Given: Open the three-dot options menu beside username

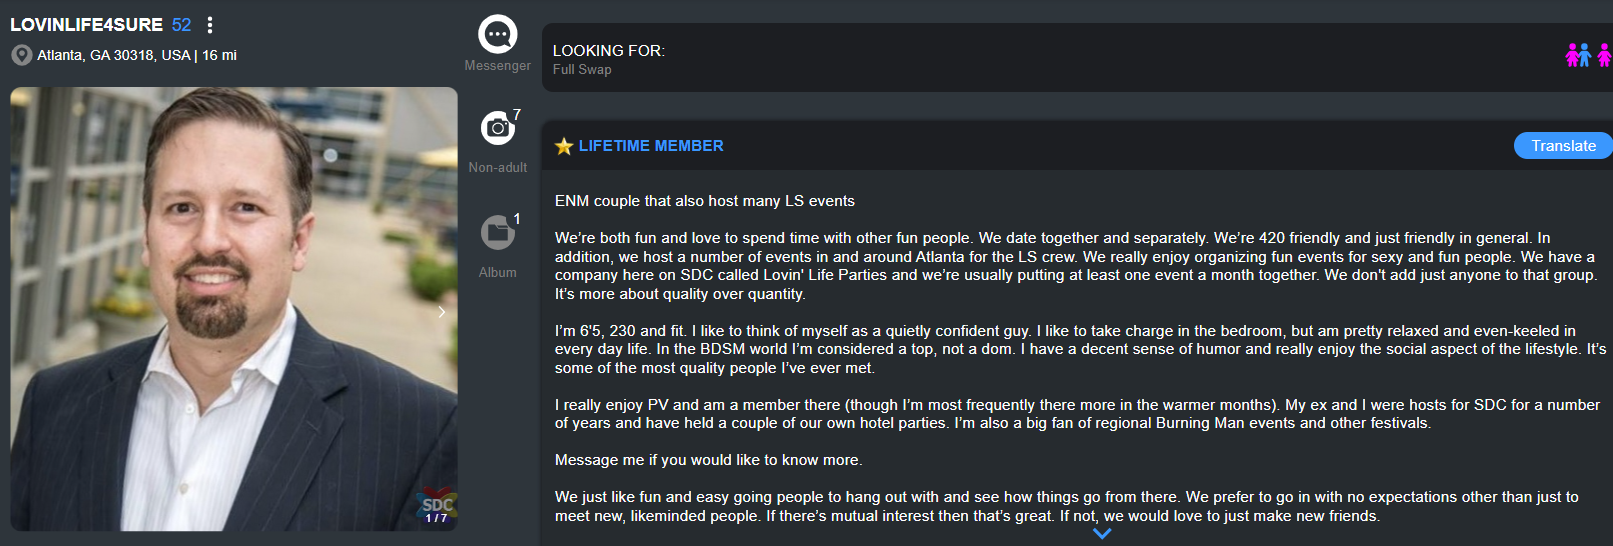Looking at the screenshot, I should [210, 25].
